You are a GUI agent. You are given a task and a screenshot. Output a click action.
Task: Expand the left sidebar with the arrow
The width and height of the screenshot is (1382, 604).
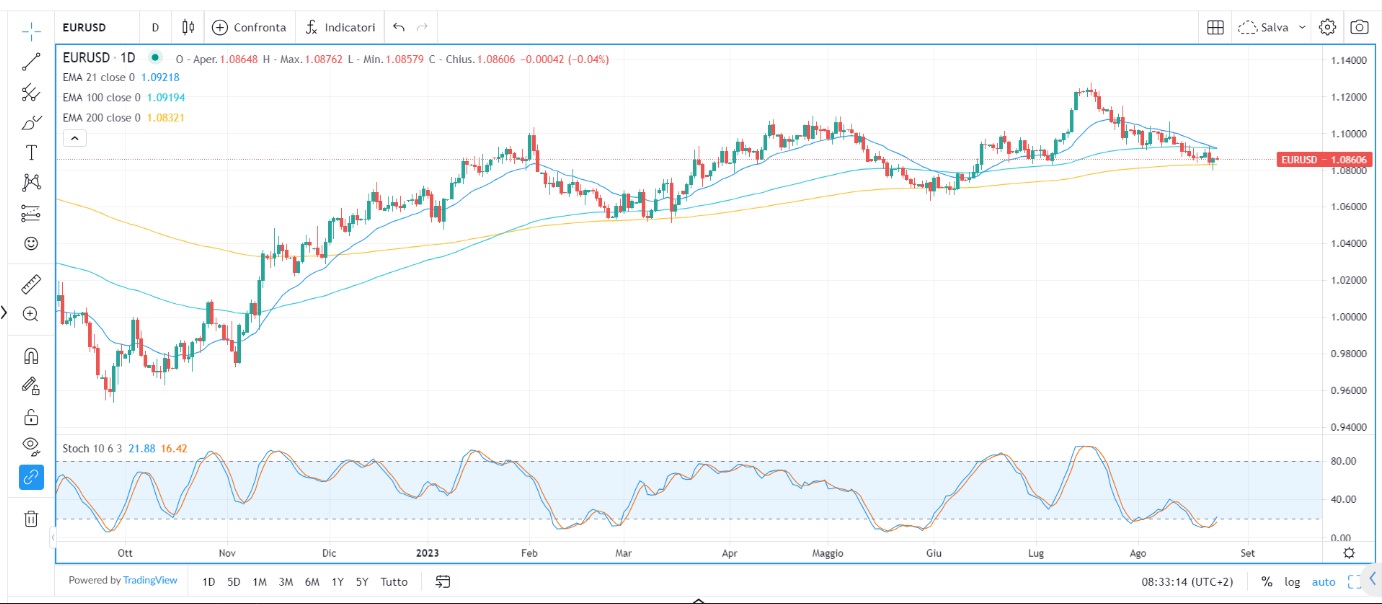(x=4, y=312)
